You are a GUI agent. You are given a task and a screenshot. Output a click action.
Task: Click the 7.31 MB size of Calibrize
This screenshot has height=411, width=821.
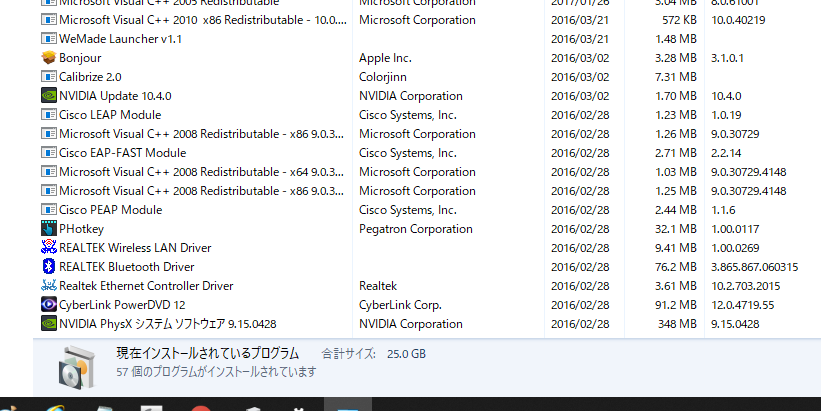tap(676, 77)
